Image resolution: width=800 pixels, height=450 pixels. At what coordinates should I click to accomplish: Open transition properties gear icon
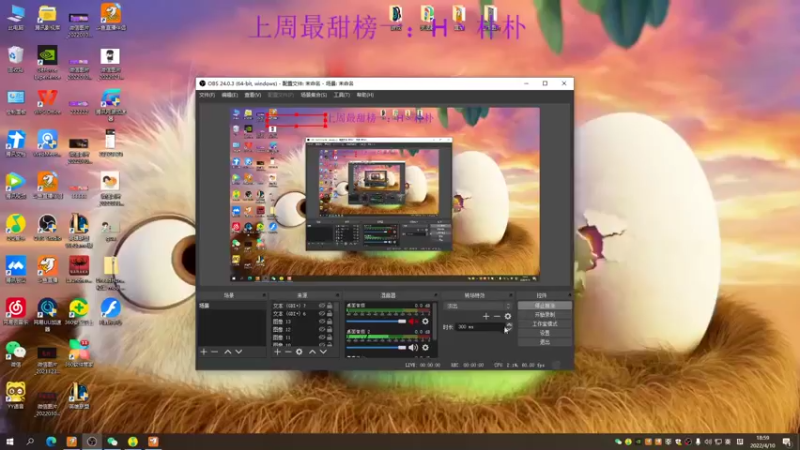pyautogui.click(x=508, y=316)
